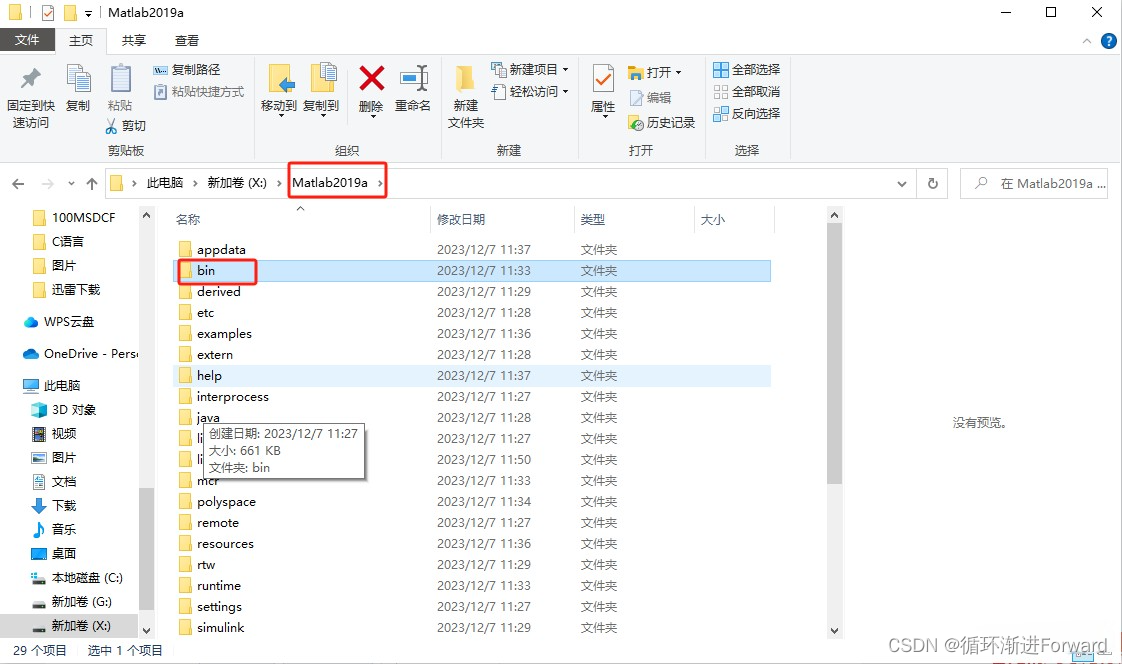Sort by Name (名称) column

click(x=188, y=220)
